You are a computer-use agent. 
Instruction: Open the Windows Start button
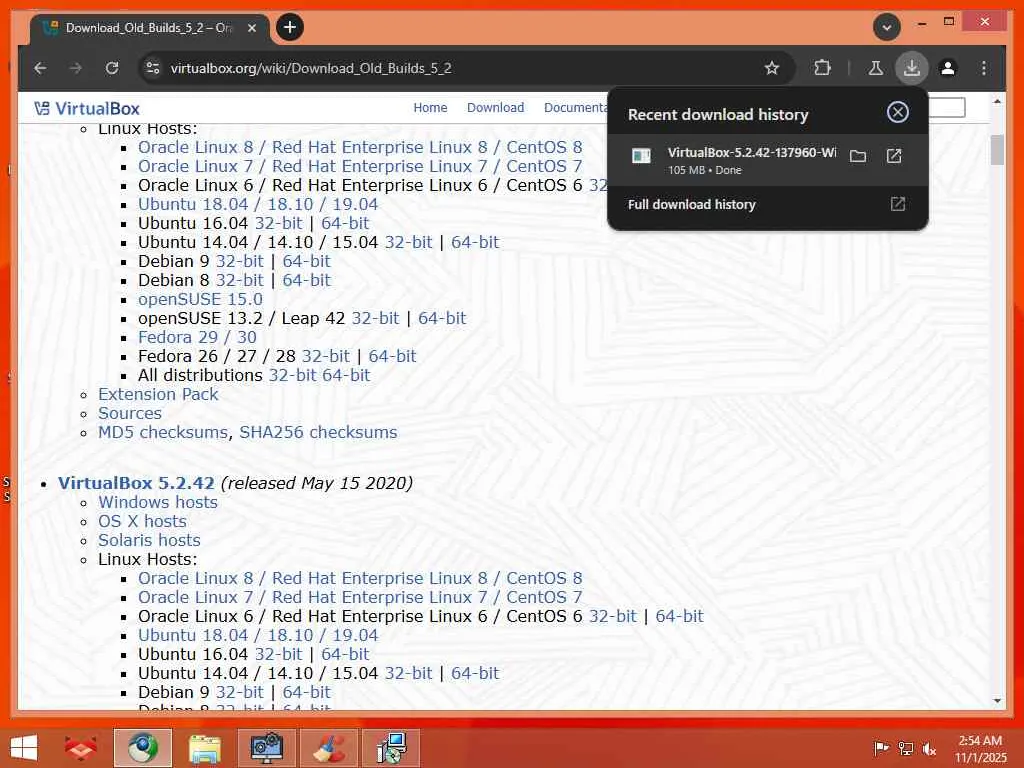coord(24,748)
